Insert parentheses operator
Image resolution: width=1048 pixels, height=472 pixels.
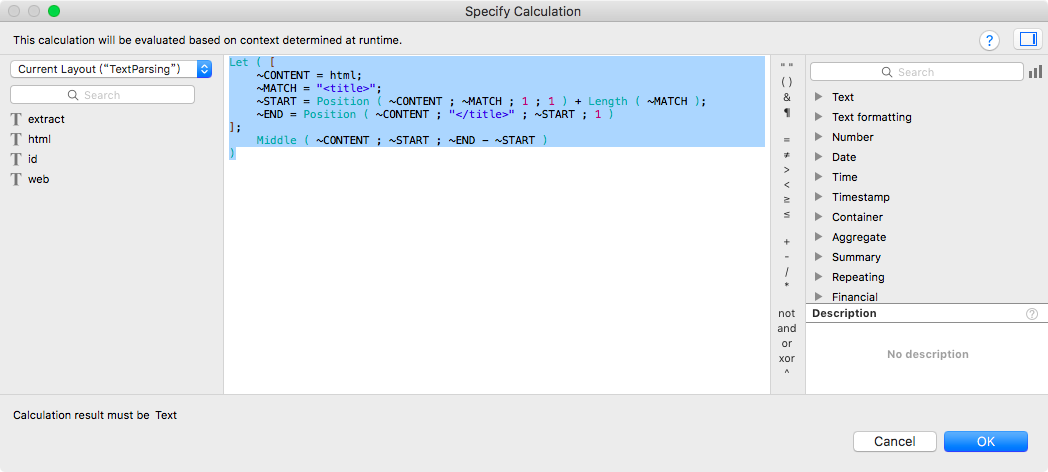[x=787, y=82]
